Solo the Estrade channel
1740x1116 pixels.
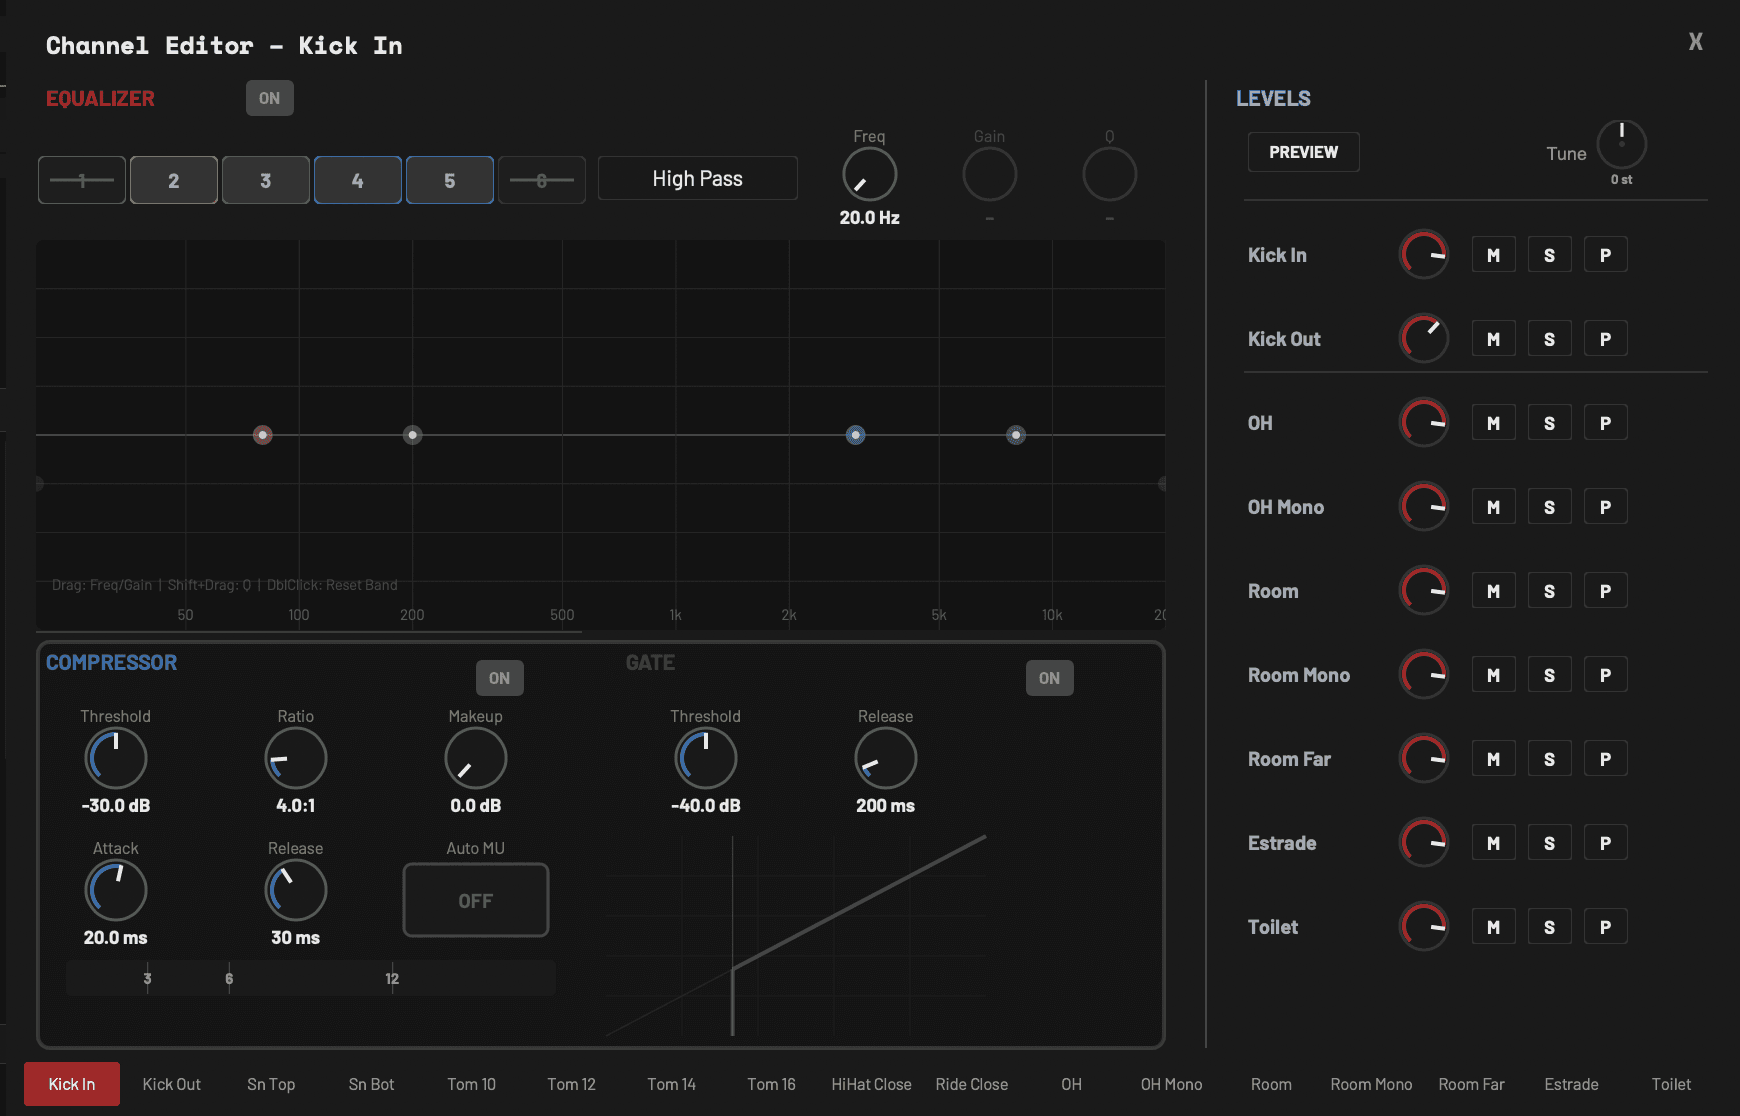pyautogui.click(x=1549, y=843)
